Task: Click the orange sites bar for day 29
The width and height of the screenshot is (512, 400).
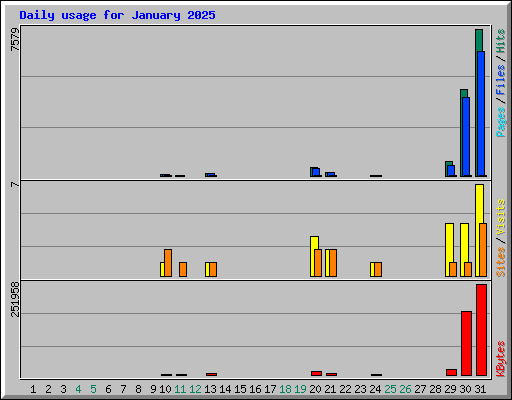Action: (453, 269)
